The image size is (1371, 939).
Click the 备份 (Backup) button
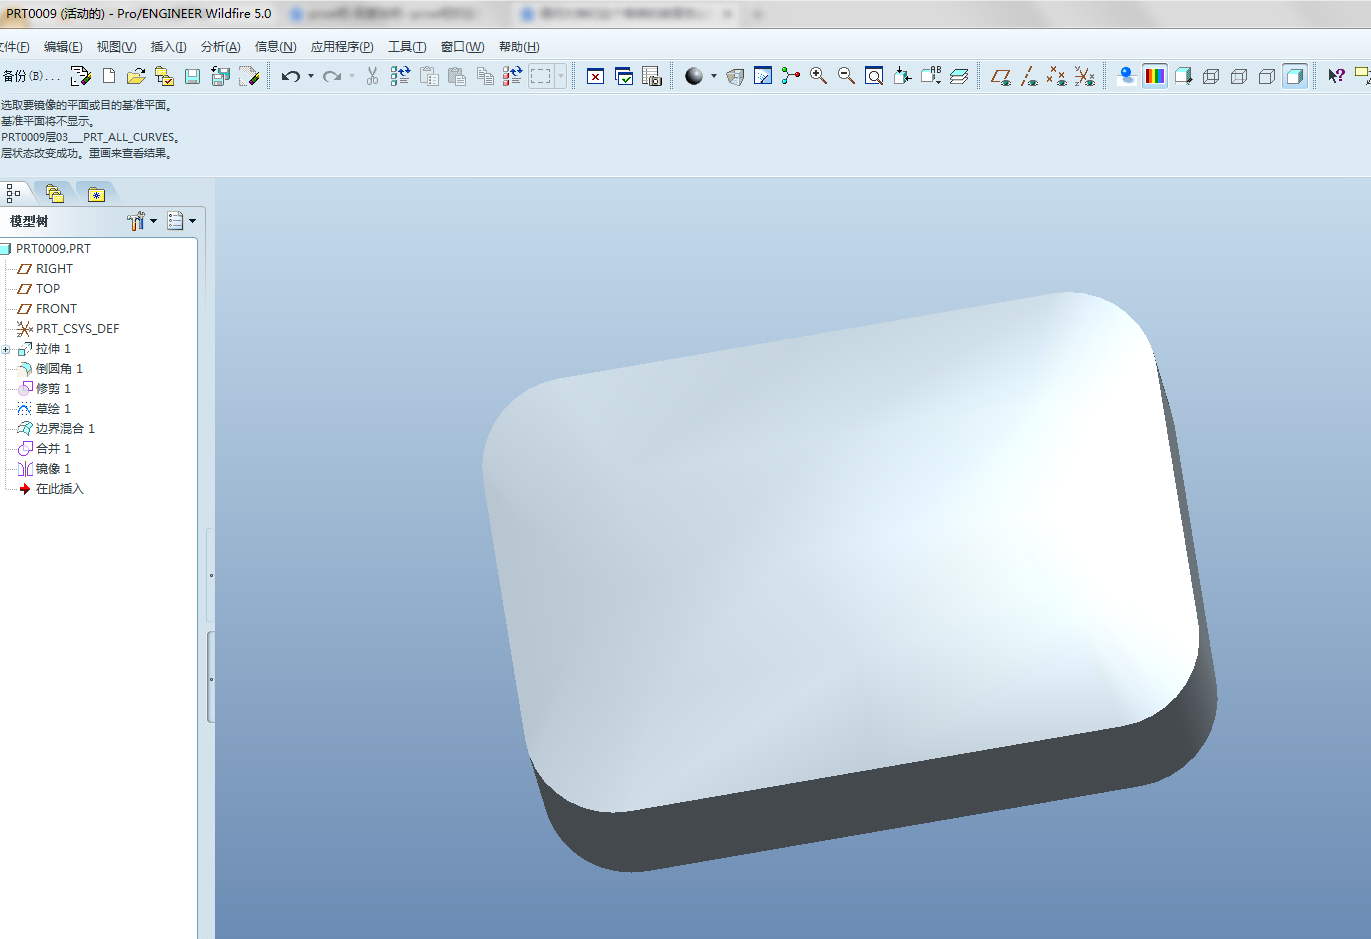tap(30, 76)
